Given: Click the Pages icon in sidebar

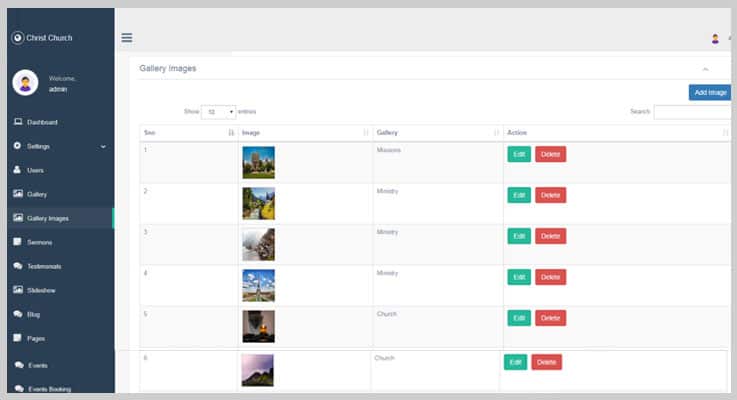Looking at the screenshot, I should tap(17, 337).
